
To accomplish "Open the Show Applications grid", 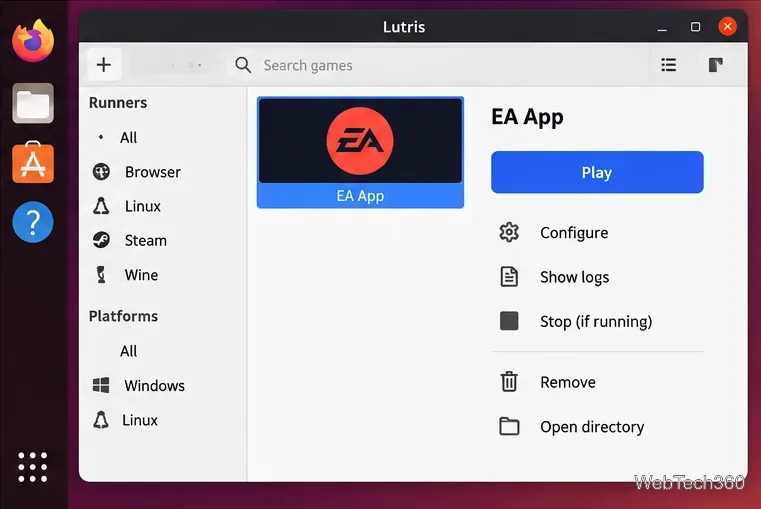I will tap(33, 467).
